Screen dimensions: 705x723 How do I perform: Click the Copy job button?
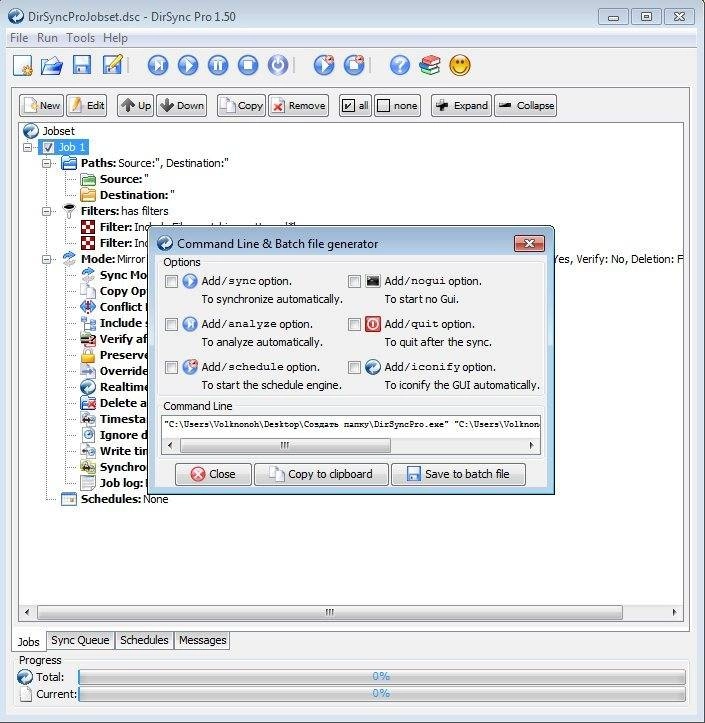[241, 106]
